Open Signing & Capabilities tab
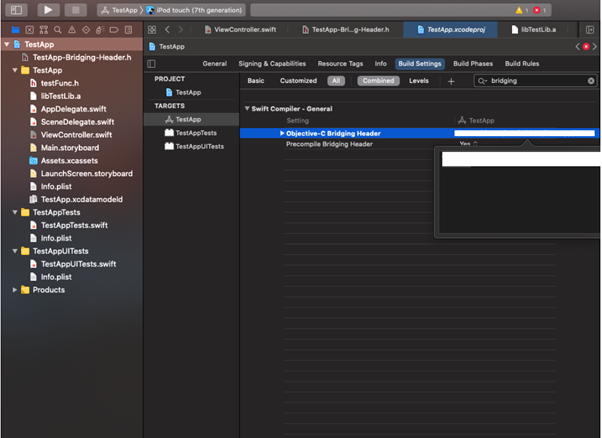602x438 pixels. pos(272,64)
